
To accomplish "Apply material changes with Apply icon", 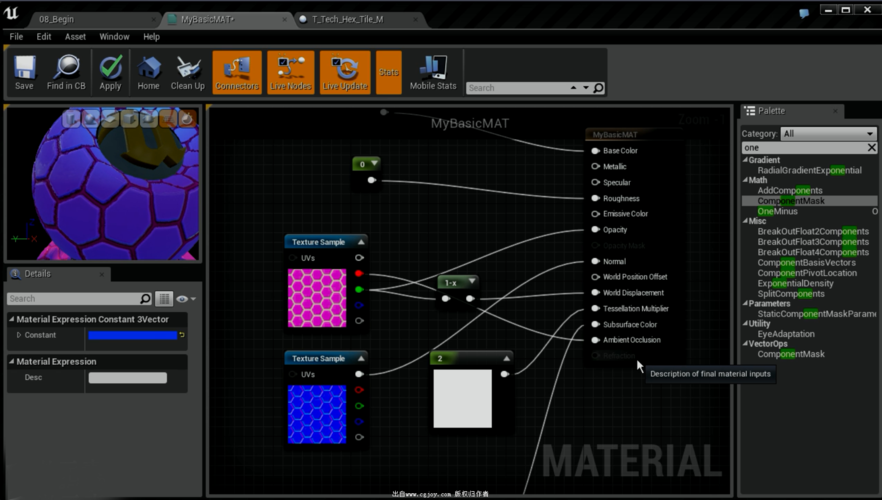I will (110, 72).
